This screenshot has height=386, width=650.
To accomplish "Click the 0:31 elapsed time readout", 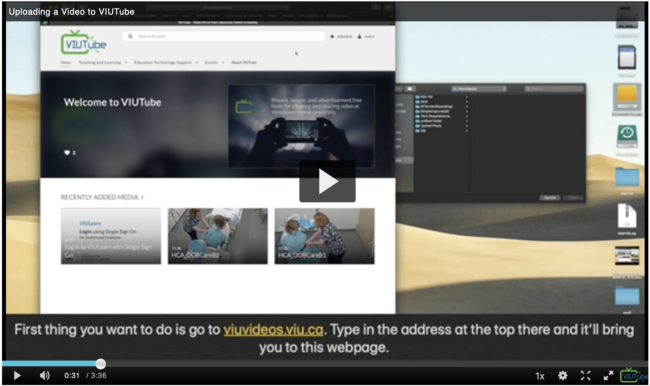I will coord(72,376).
